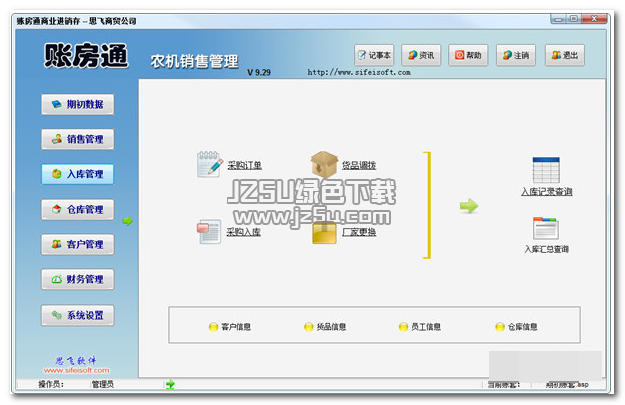Click the green arrow in status bar
Viewport: 625px width, 405px height.
pos(170,384)
